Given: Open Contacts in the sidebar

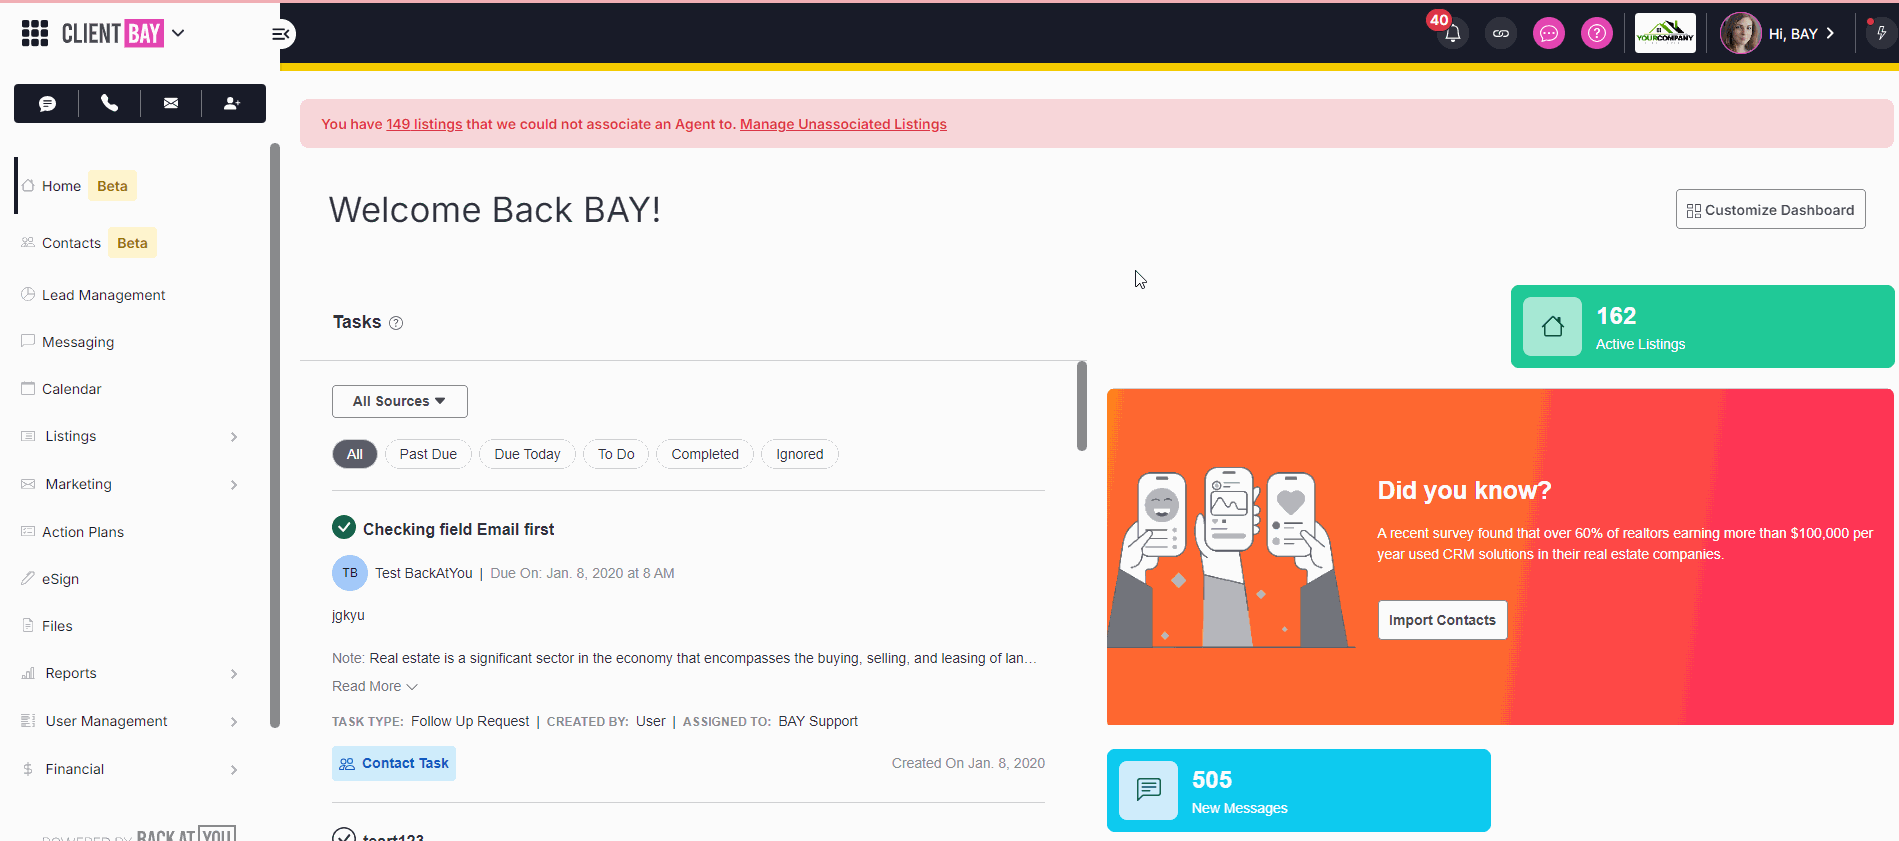Looking at the screenshot, I should tap(71, 243).
